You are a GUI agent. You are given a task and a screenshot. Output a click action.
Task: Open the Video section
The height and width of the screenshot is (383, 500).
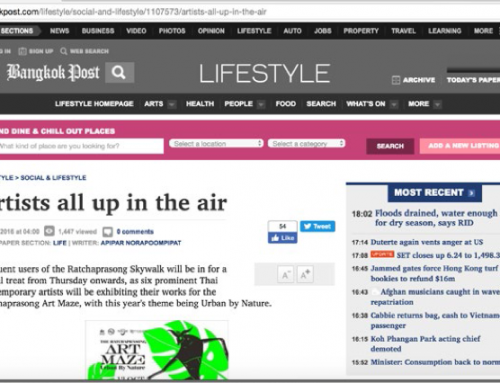(136, 31)
